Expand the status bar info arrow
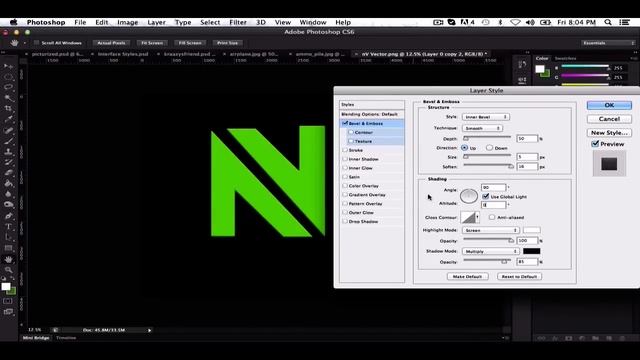This screenshot has height=360, width=640. pos(149,330)
